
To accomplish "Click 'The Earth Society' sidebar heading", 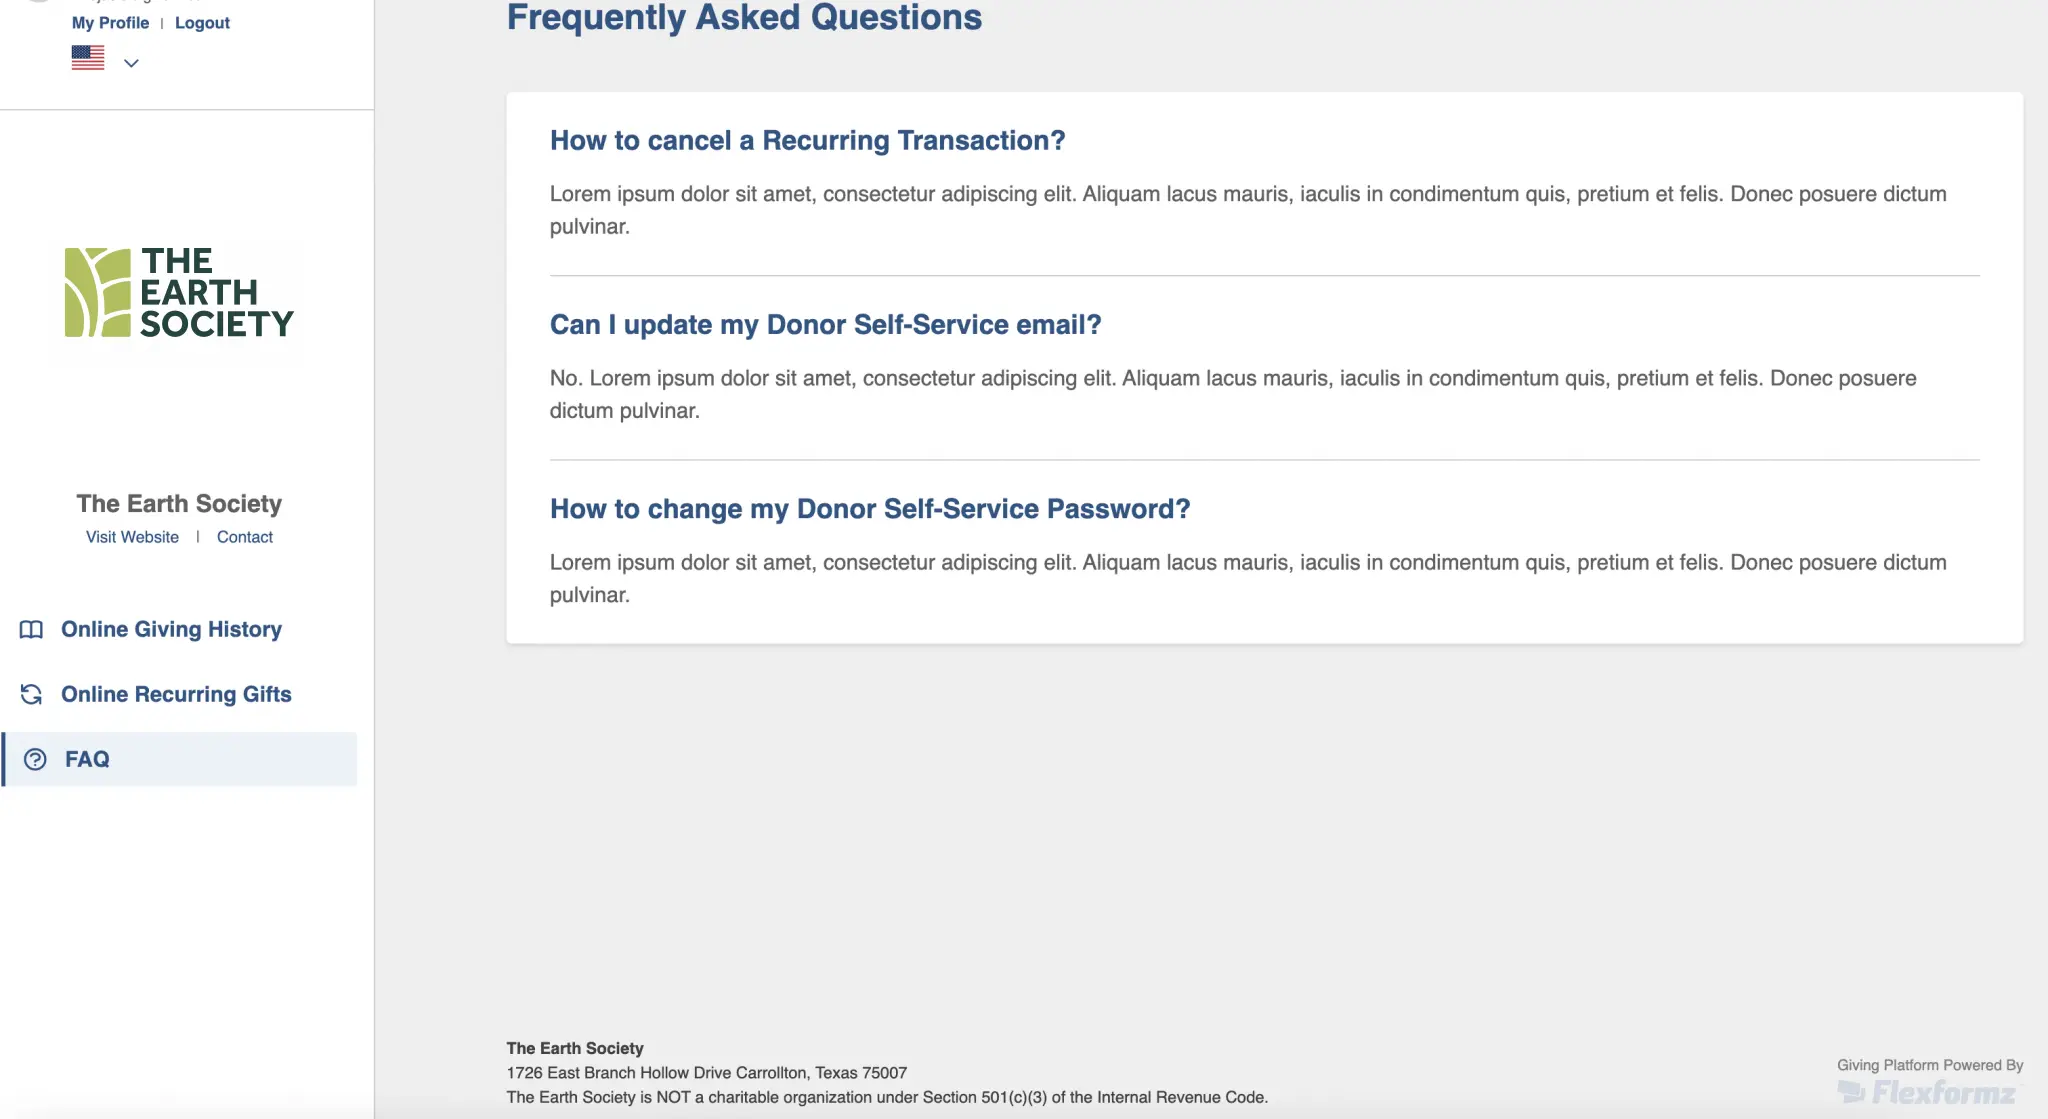I will coord(179,503).
